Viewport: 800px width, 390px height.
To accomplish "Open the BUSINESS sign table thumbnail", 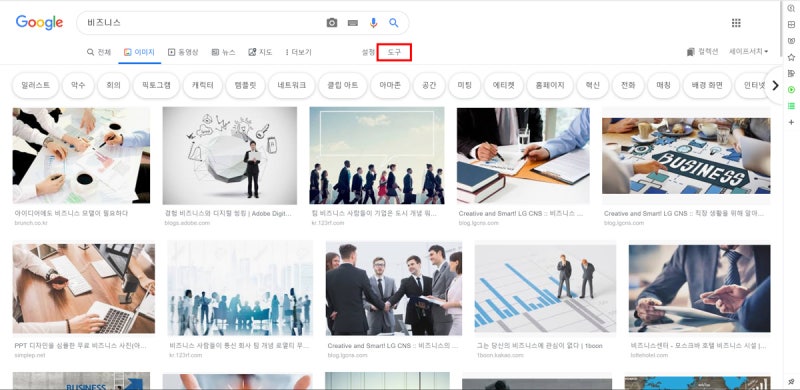I will [x=686, y=155].
